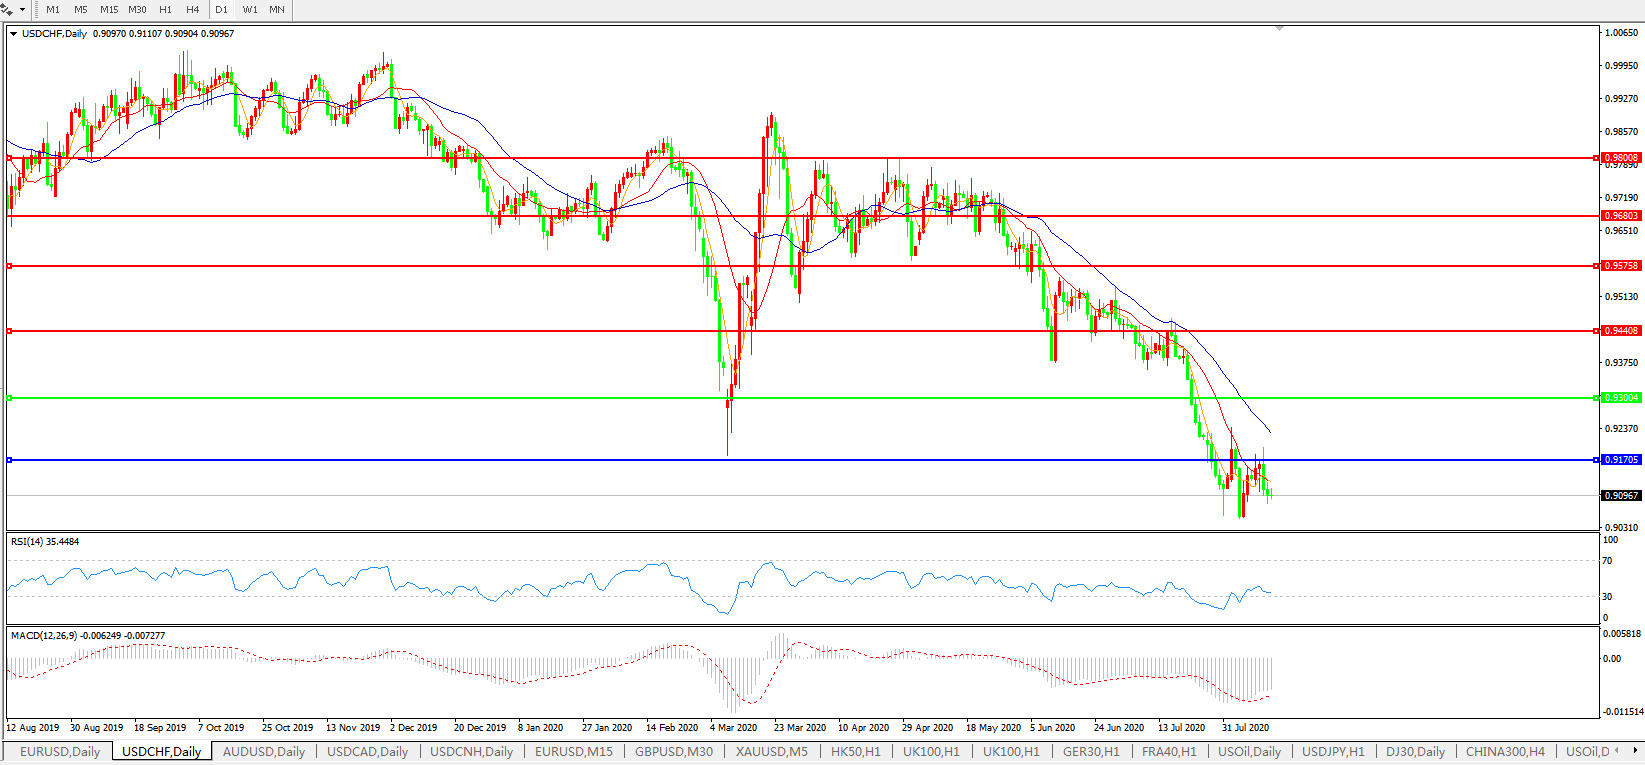Toggle the W1 weekly timeframe
This screenshot has height=765, width=1645.
(250, 10)
